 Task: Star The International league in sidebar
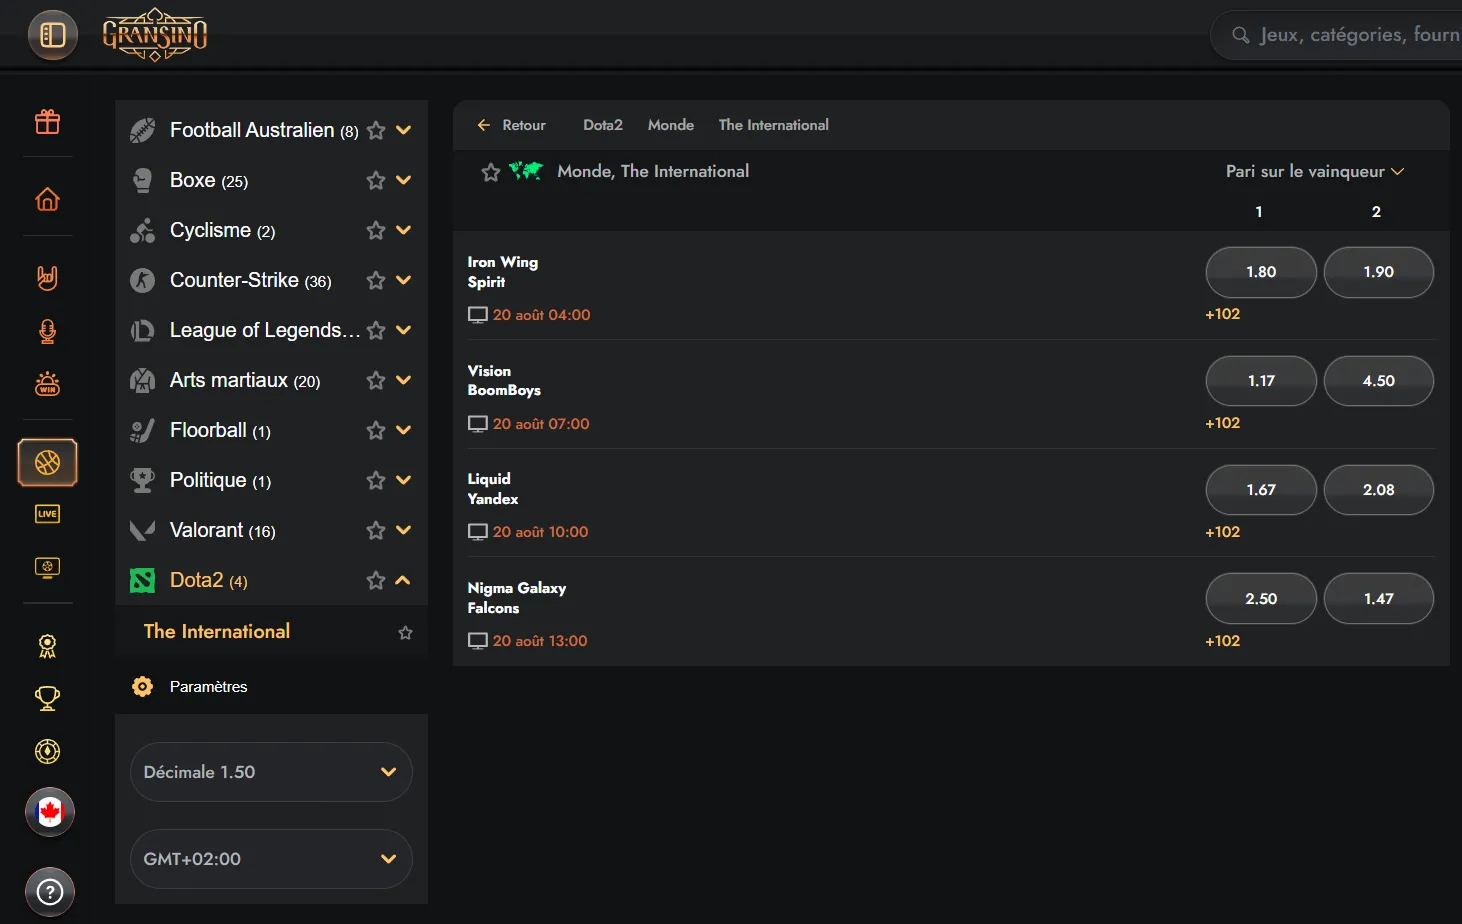click(405, 632)
